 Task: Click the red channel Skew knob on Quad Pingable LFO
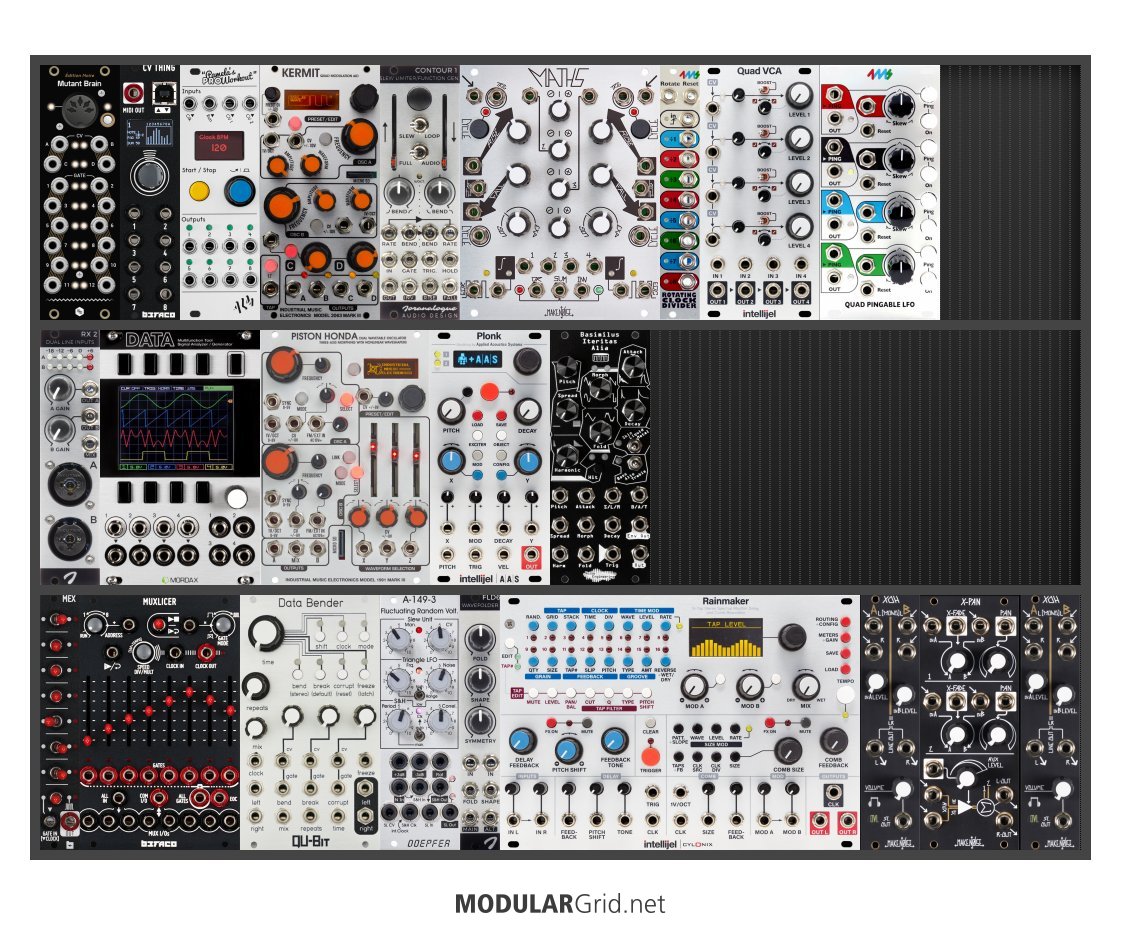pyautogui.click(x=898, y=104)
